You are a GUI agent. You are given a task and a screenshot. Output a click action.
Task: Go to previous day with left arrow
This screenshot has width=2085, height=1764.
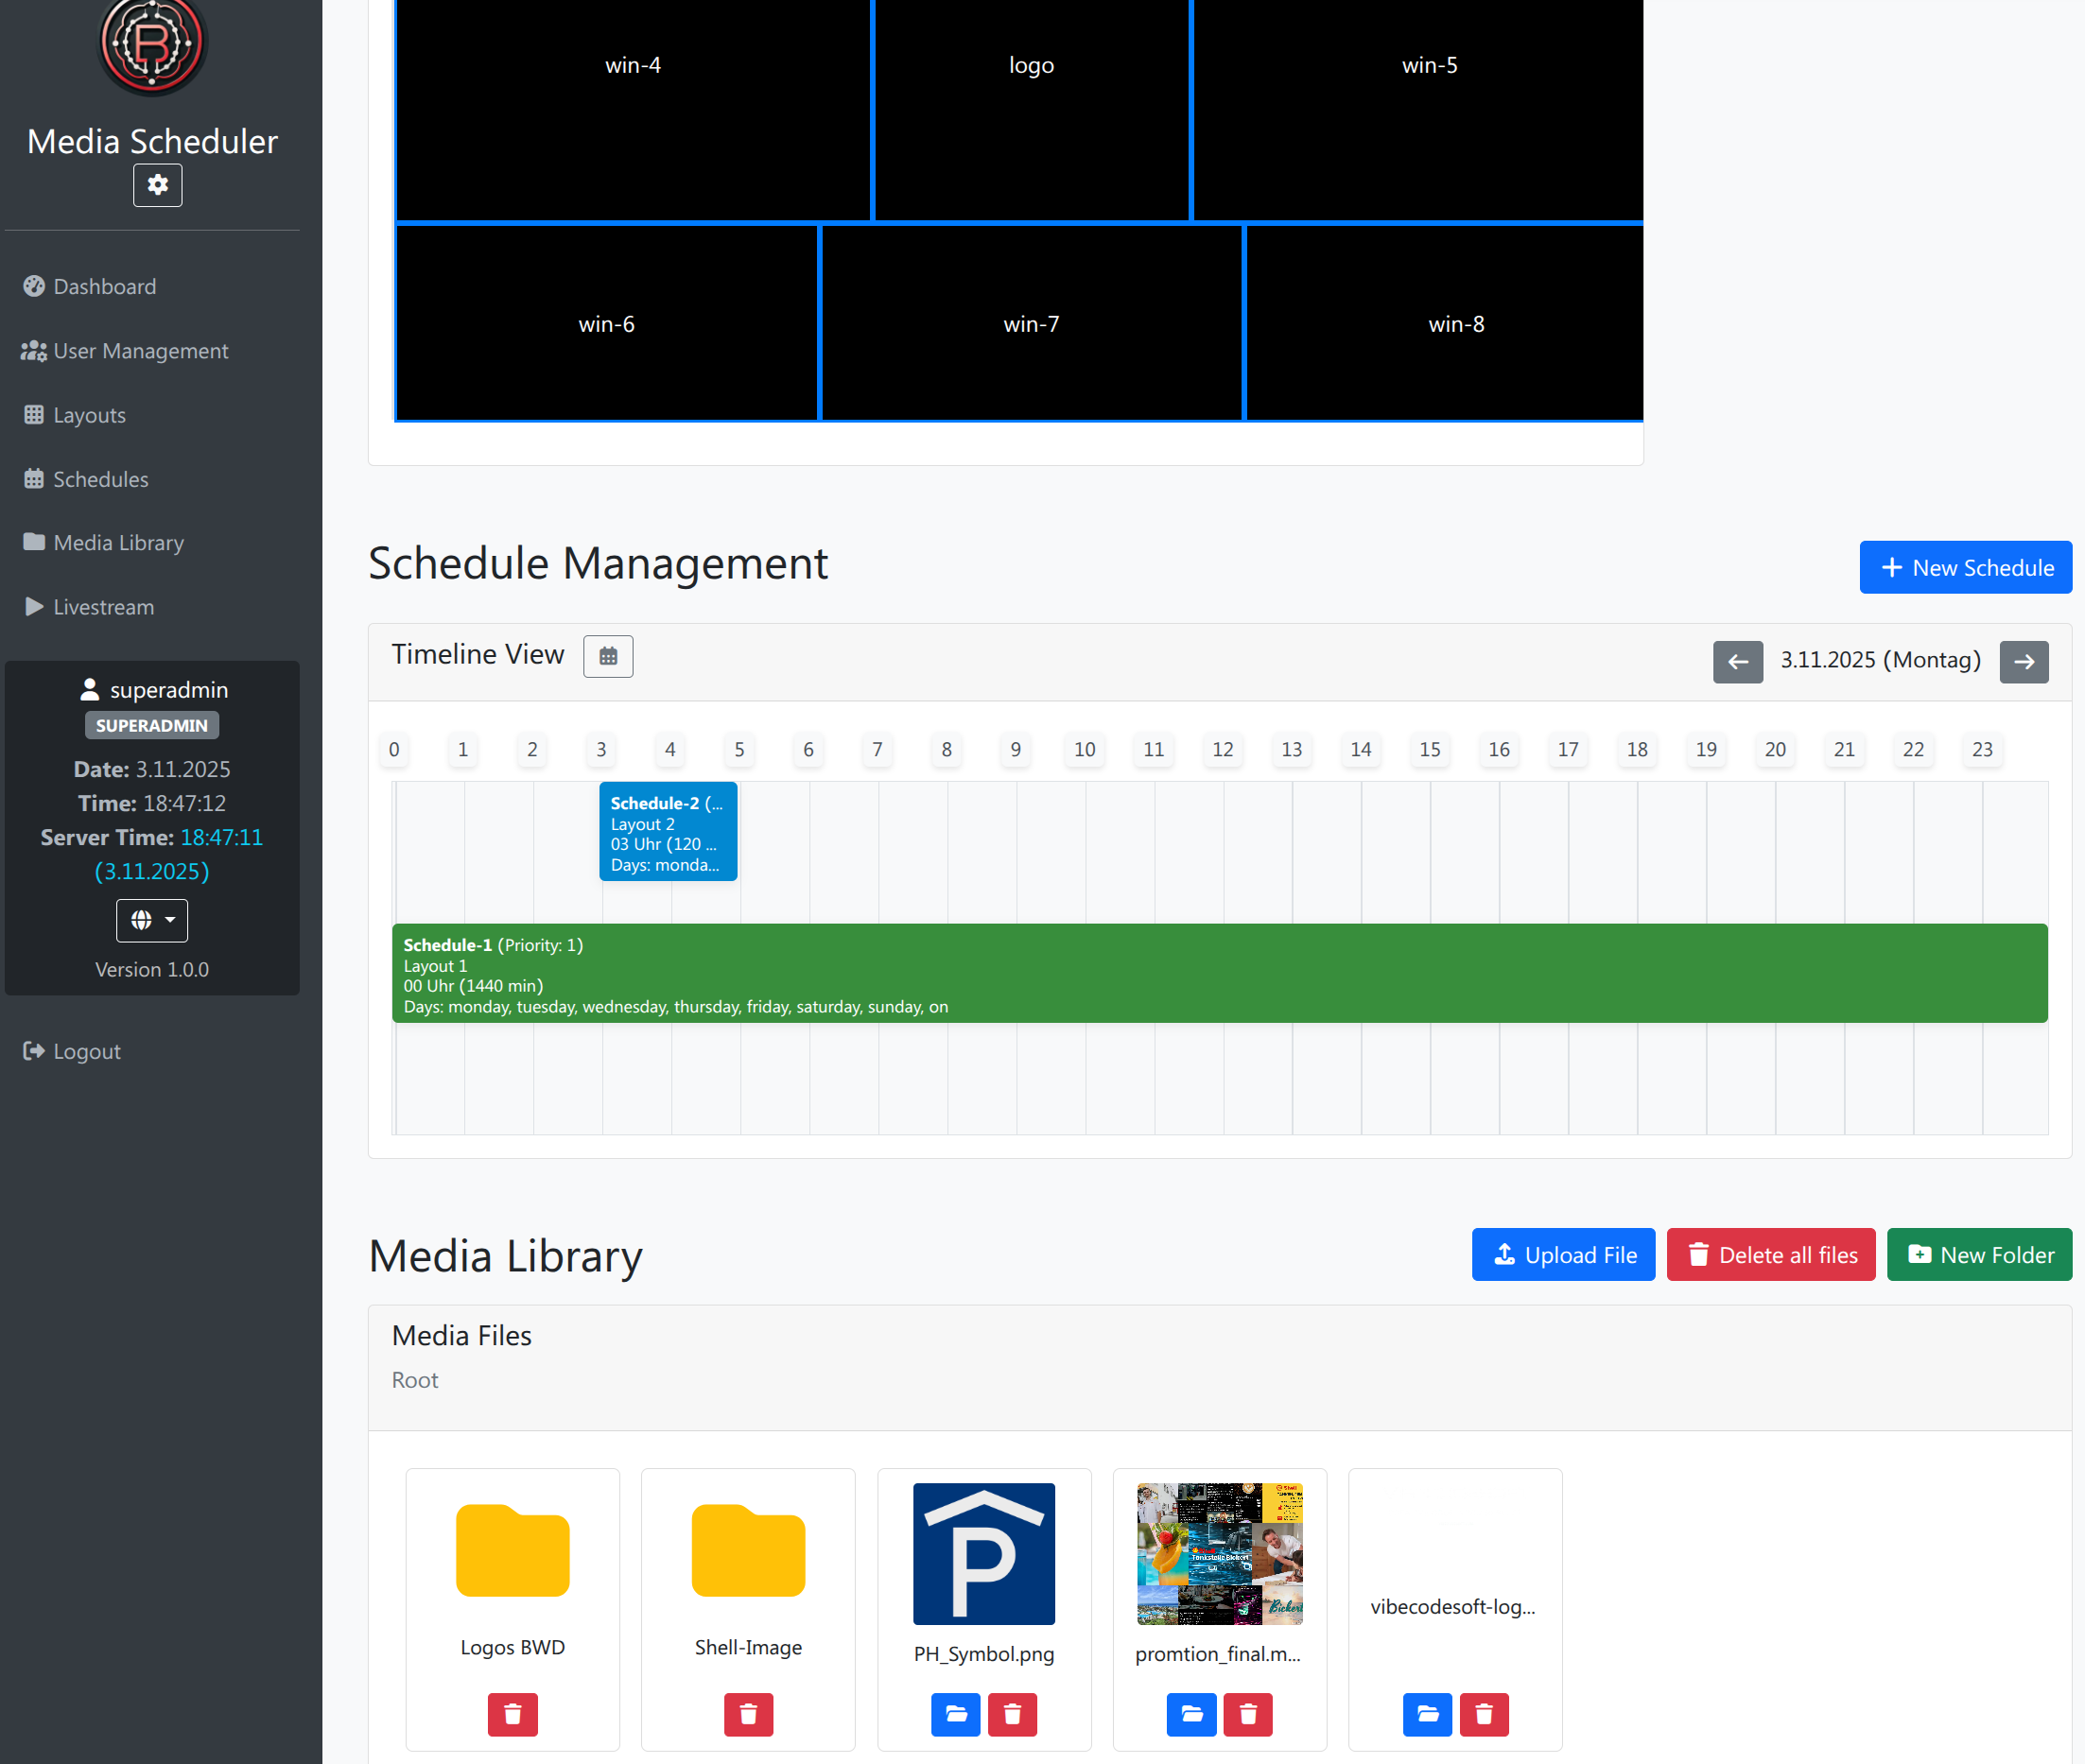[x=1737, y=662]
